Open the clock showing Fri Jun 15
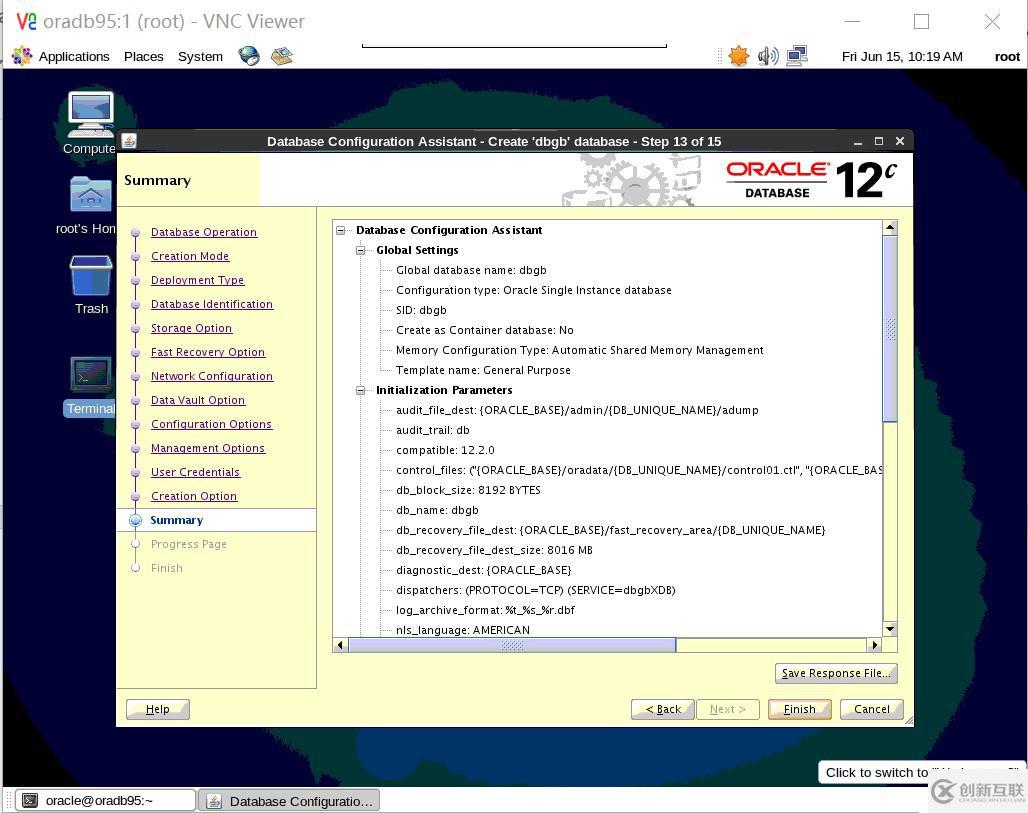Viewport: 1028px width, 813px height. (901, 56)
